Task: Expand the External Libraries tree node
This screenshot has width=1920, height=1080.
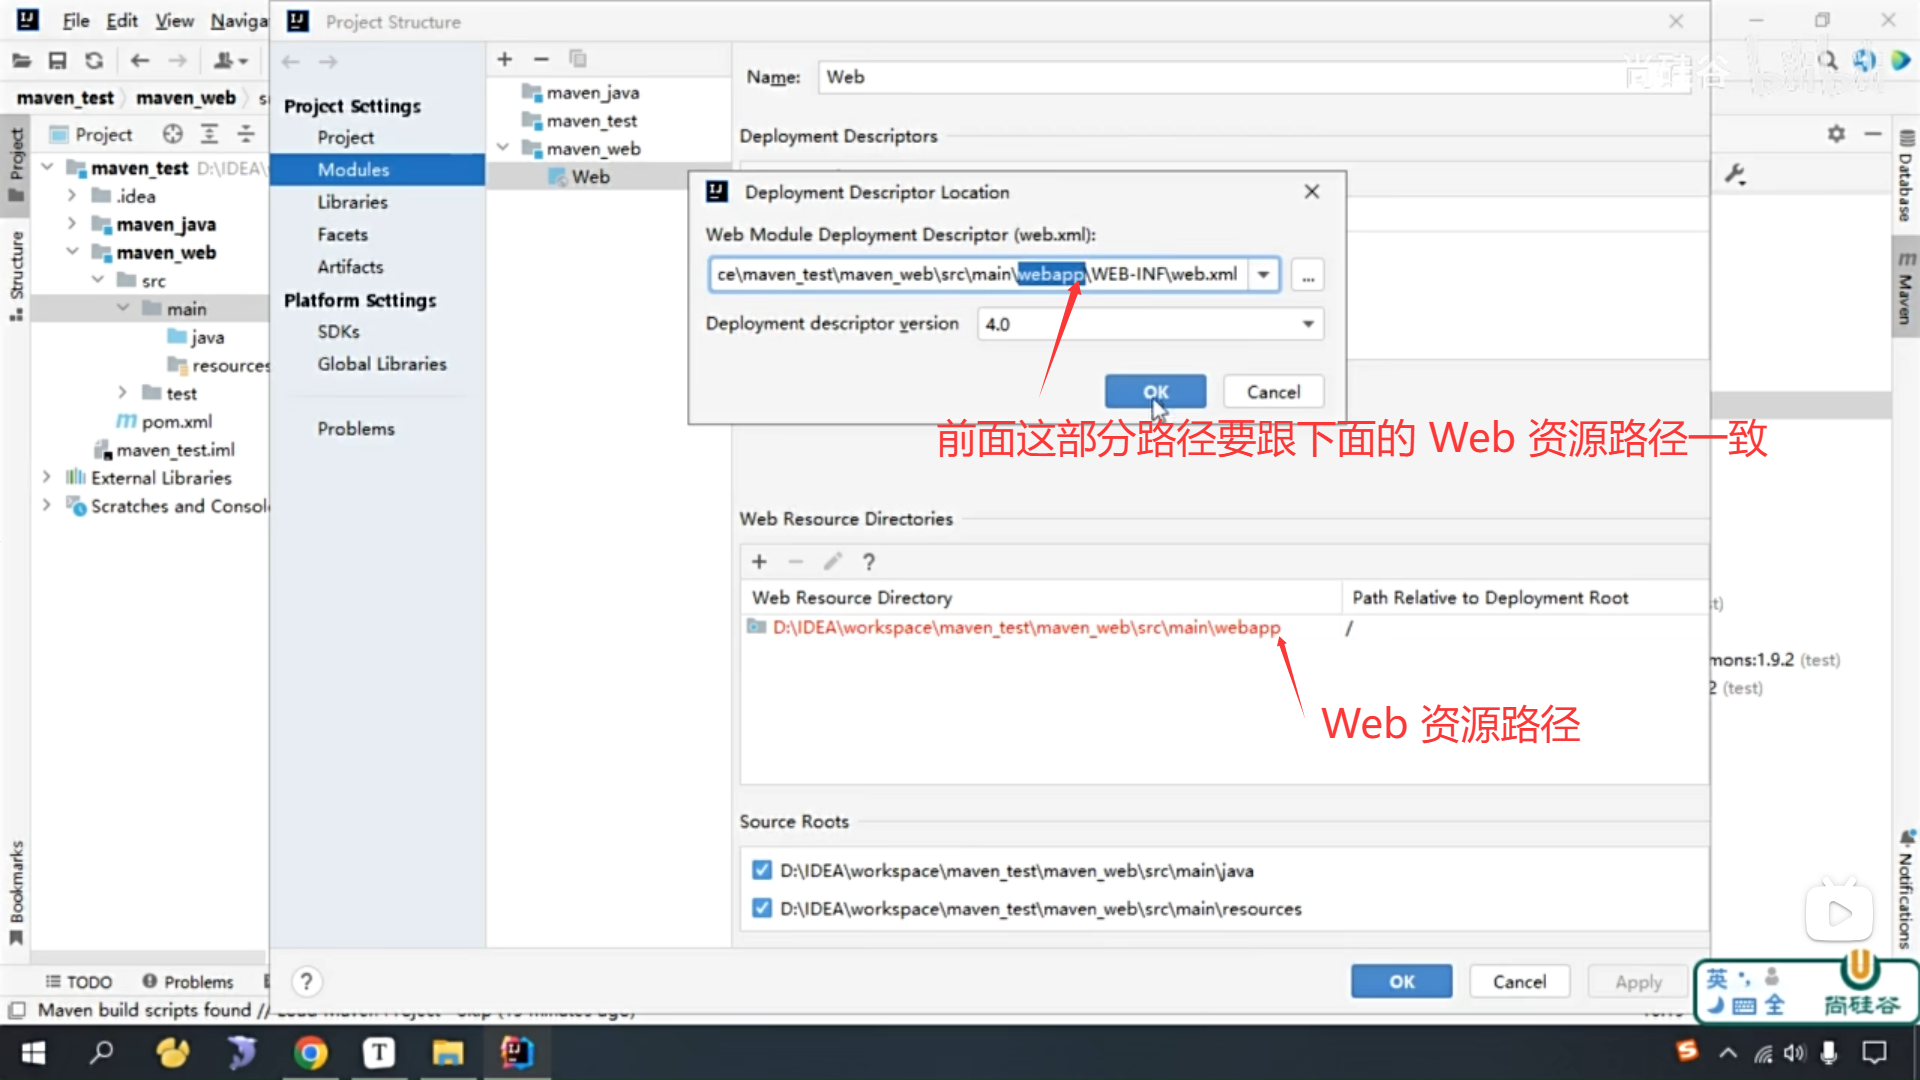Action: pos(46,478)
